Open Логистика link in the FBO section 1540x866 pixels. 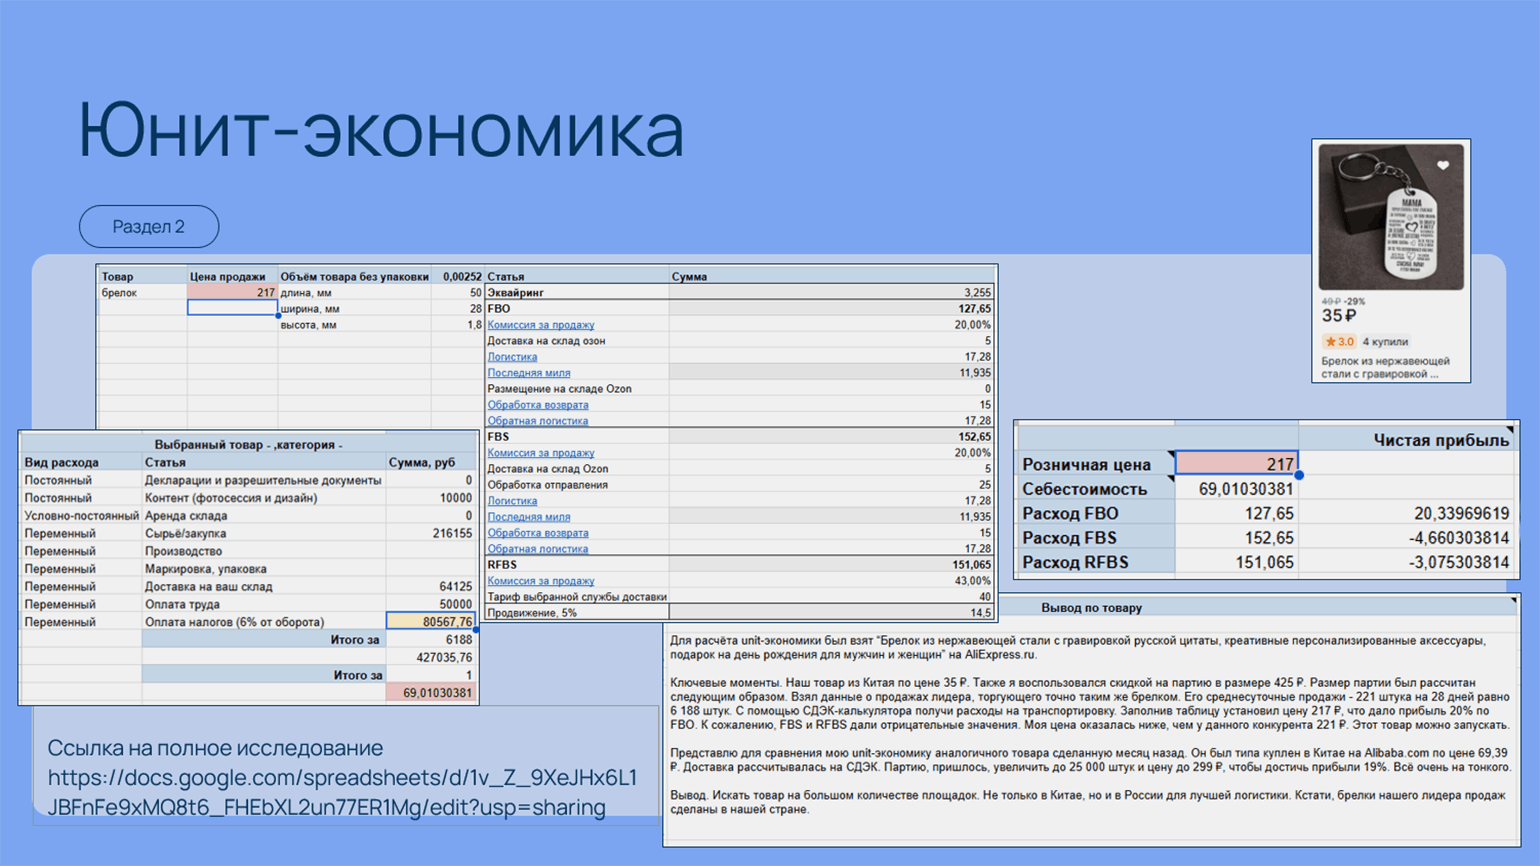tap(512, 357)
